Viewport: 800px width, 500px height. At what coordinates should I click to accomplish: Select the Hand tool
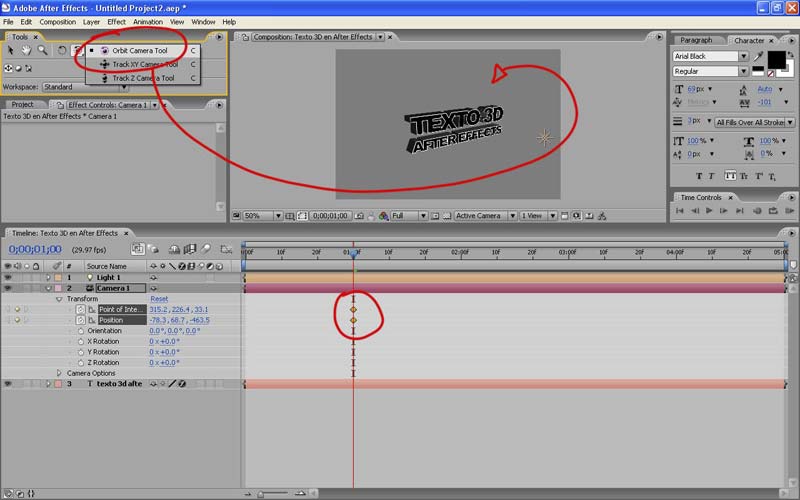click(26, 50)
